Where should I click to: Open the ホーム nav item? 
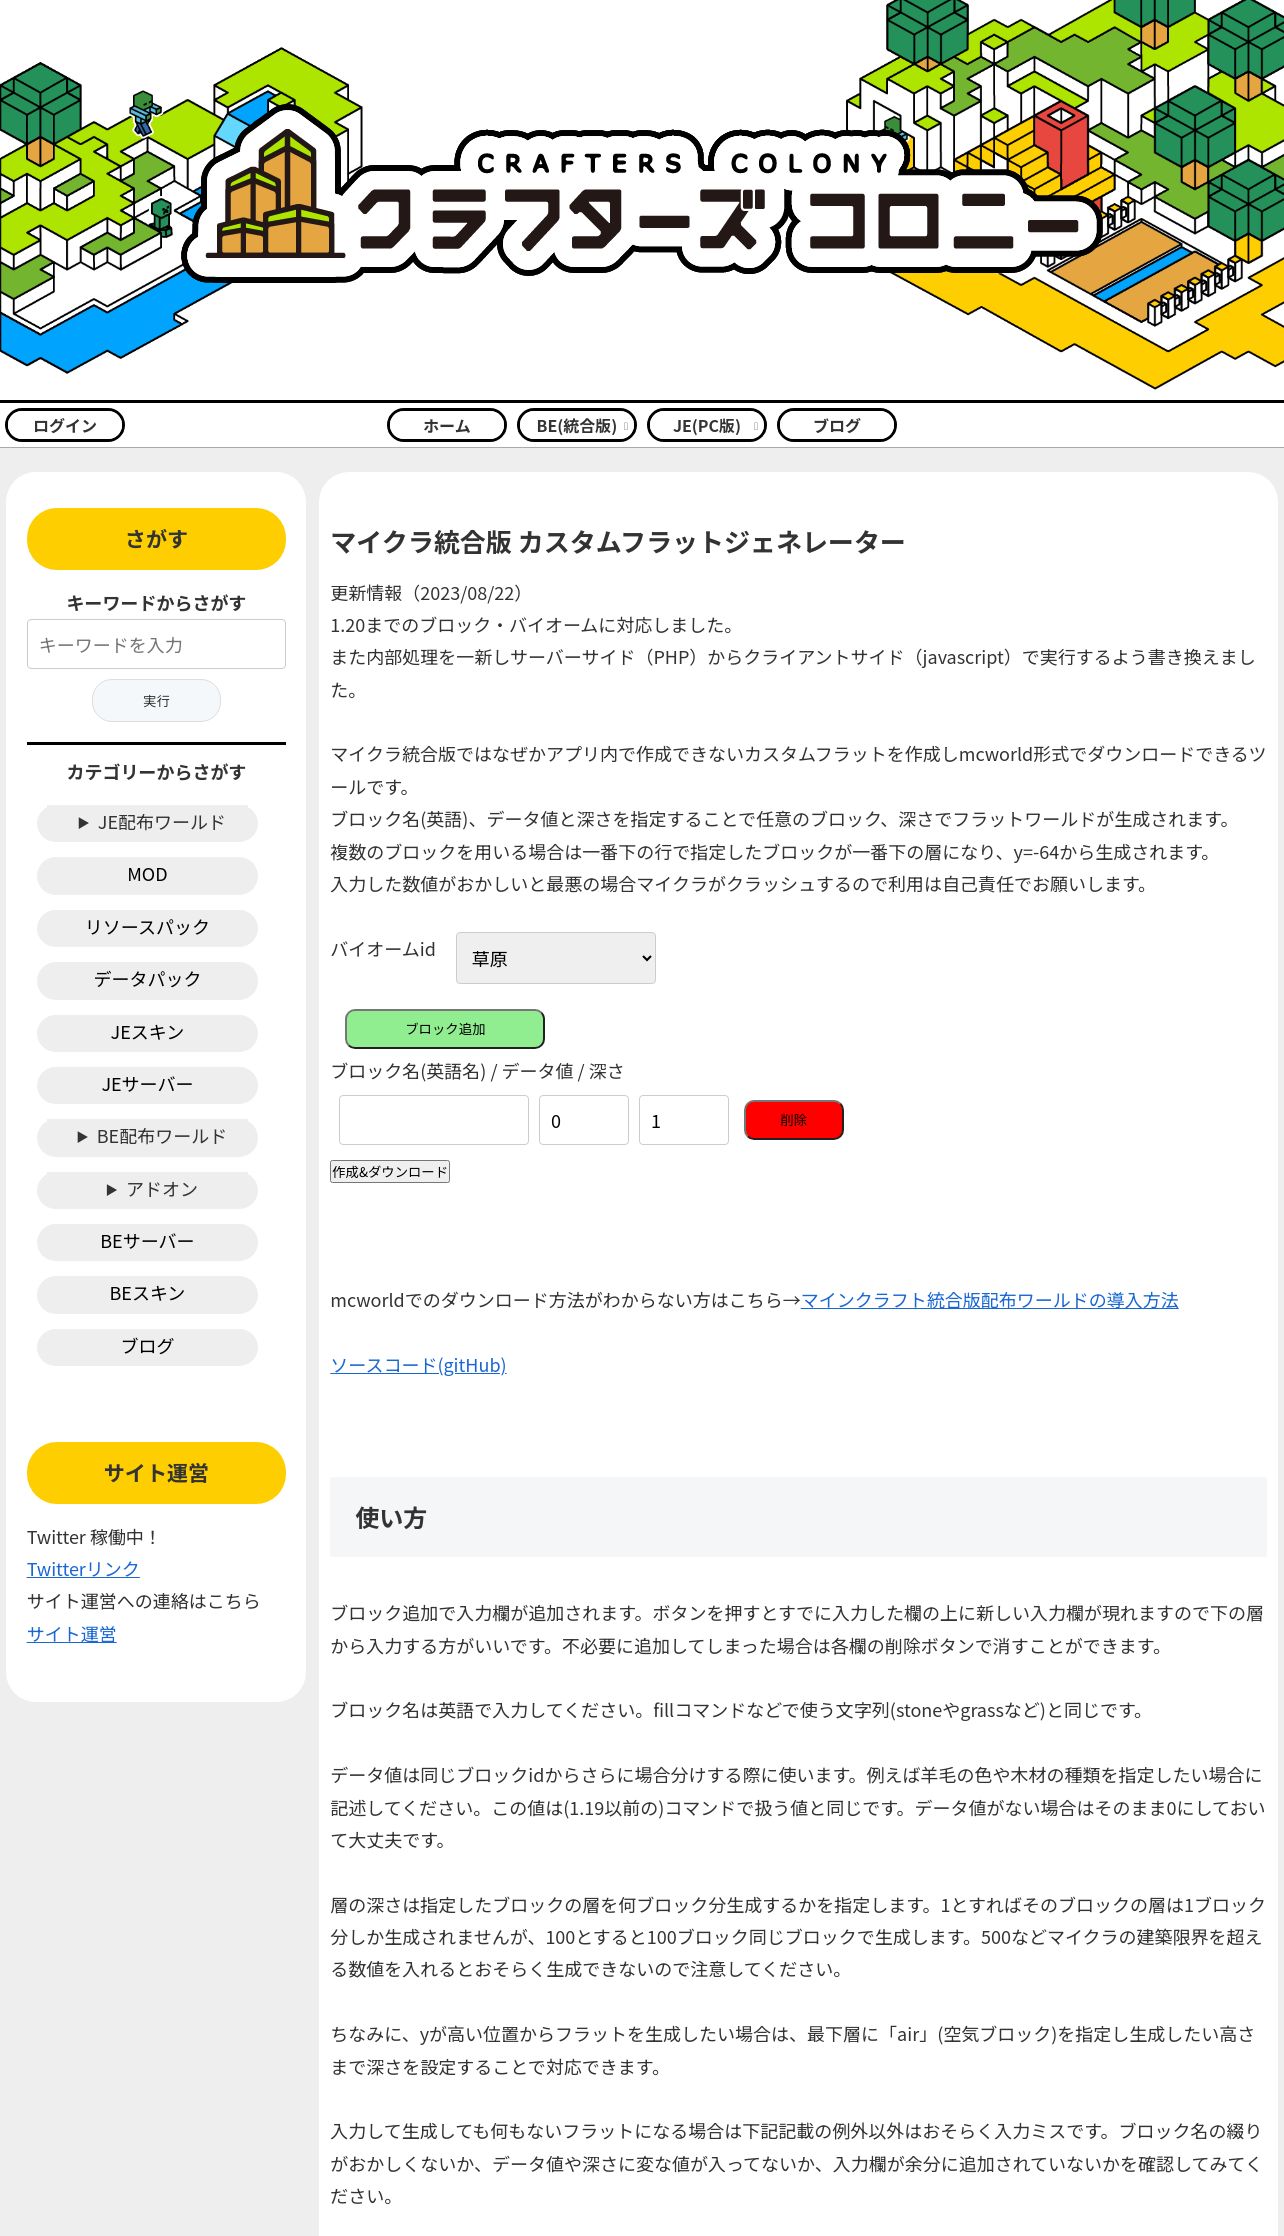(447, 425)
